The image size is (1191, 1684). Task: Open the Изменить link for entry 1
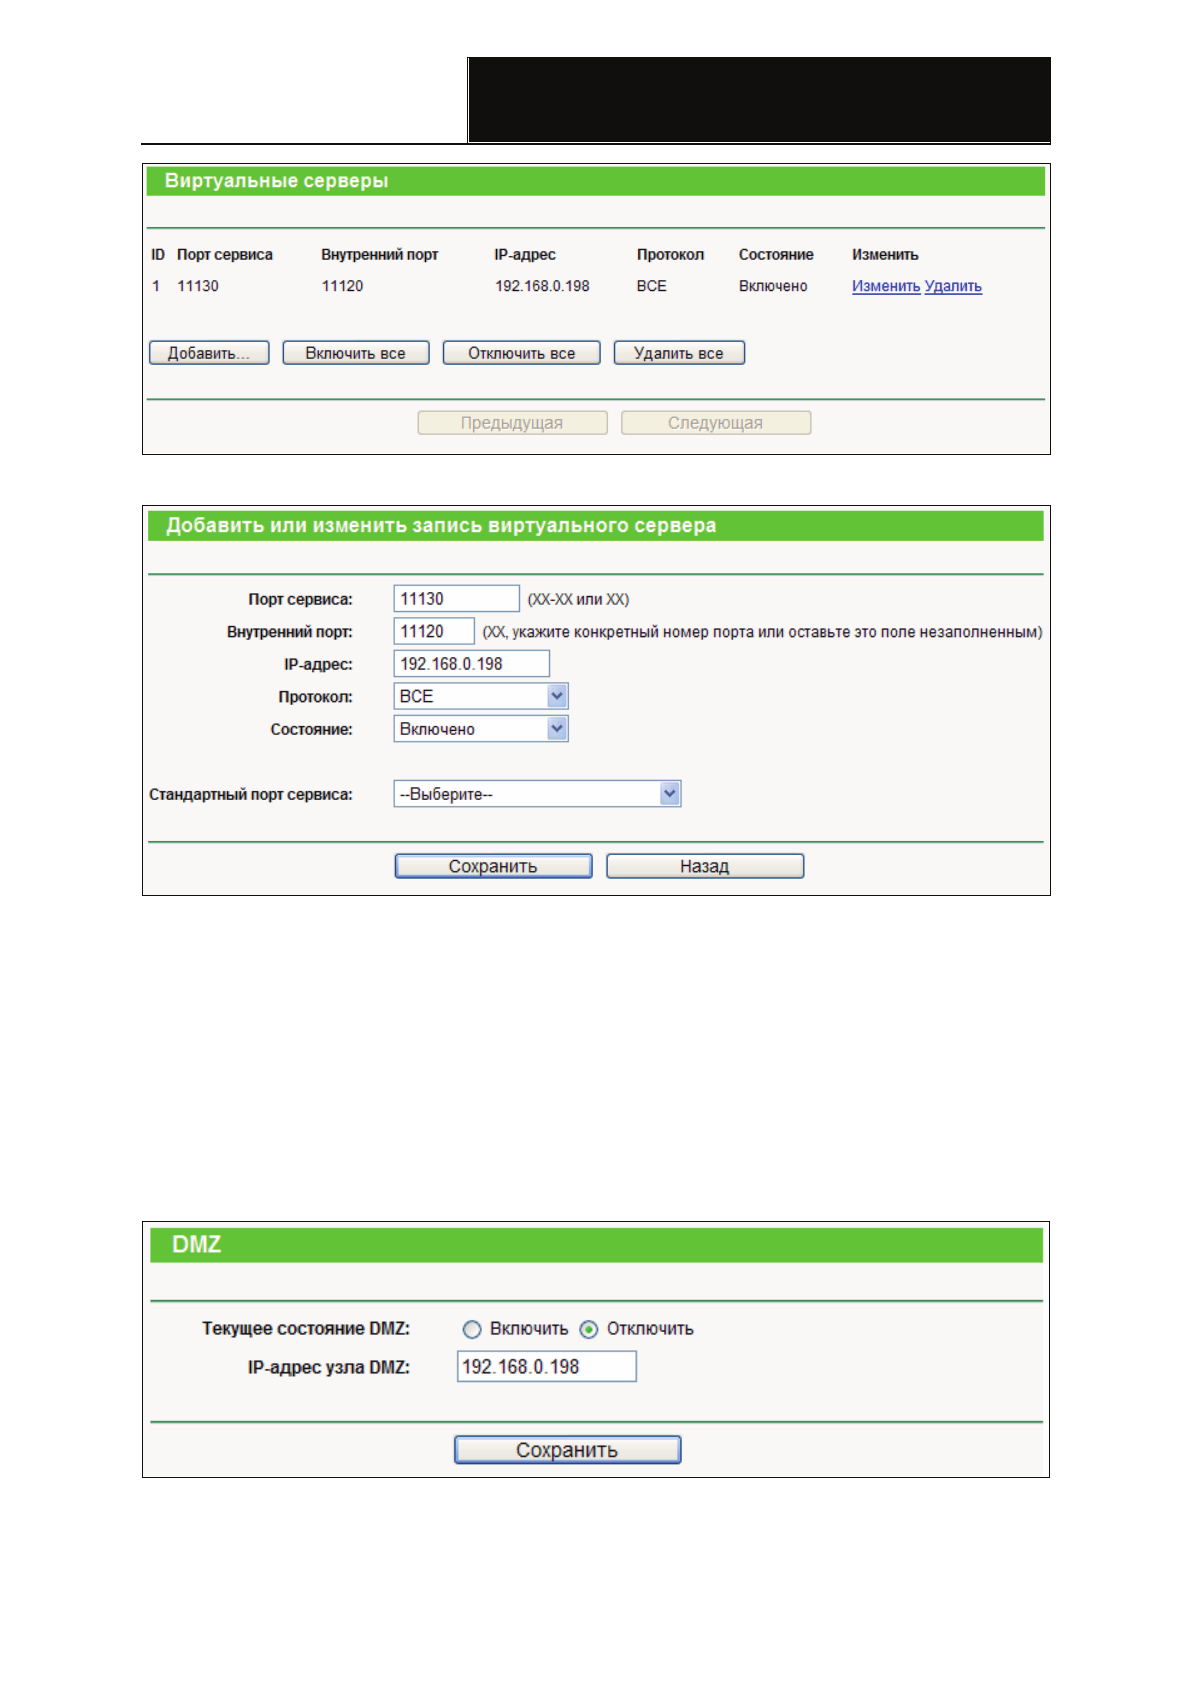(885, 286)
